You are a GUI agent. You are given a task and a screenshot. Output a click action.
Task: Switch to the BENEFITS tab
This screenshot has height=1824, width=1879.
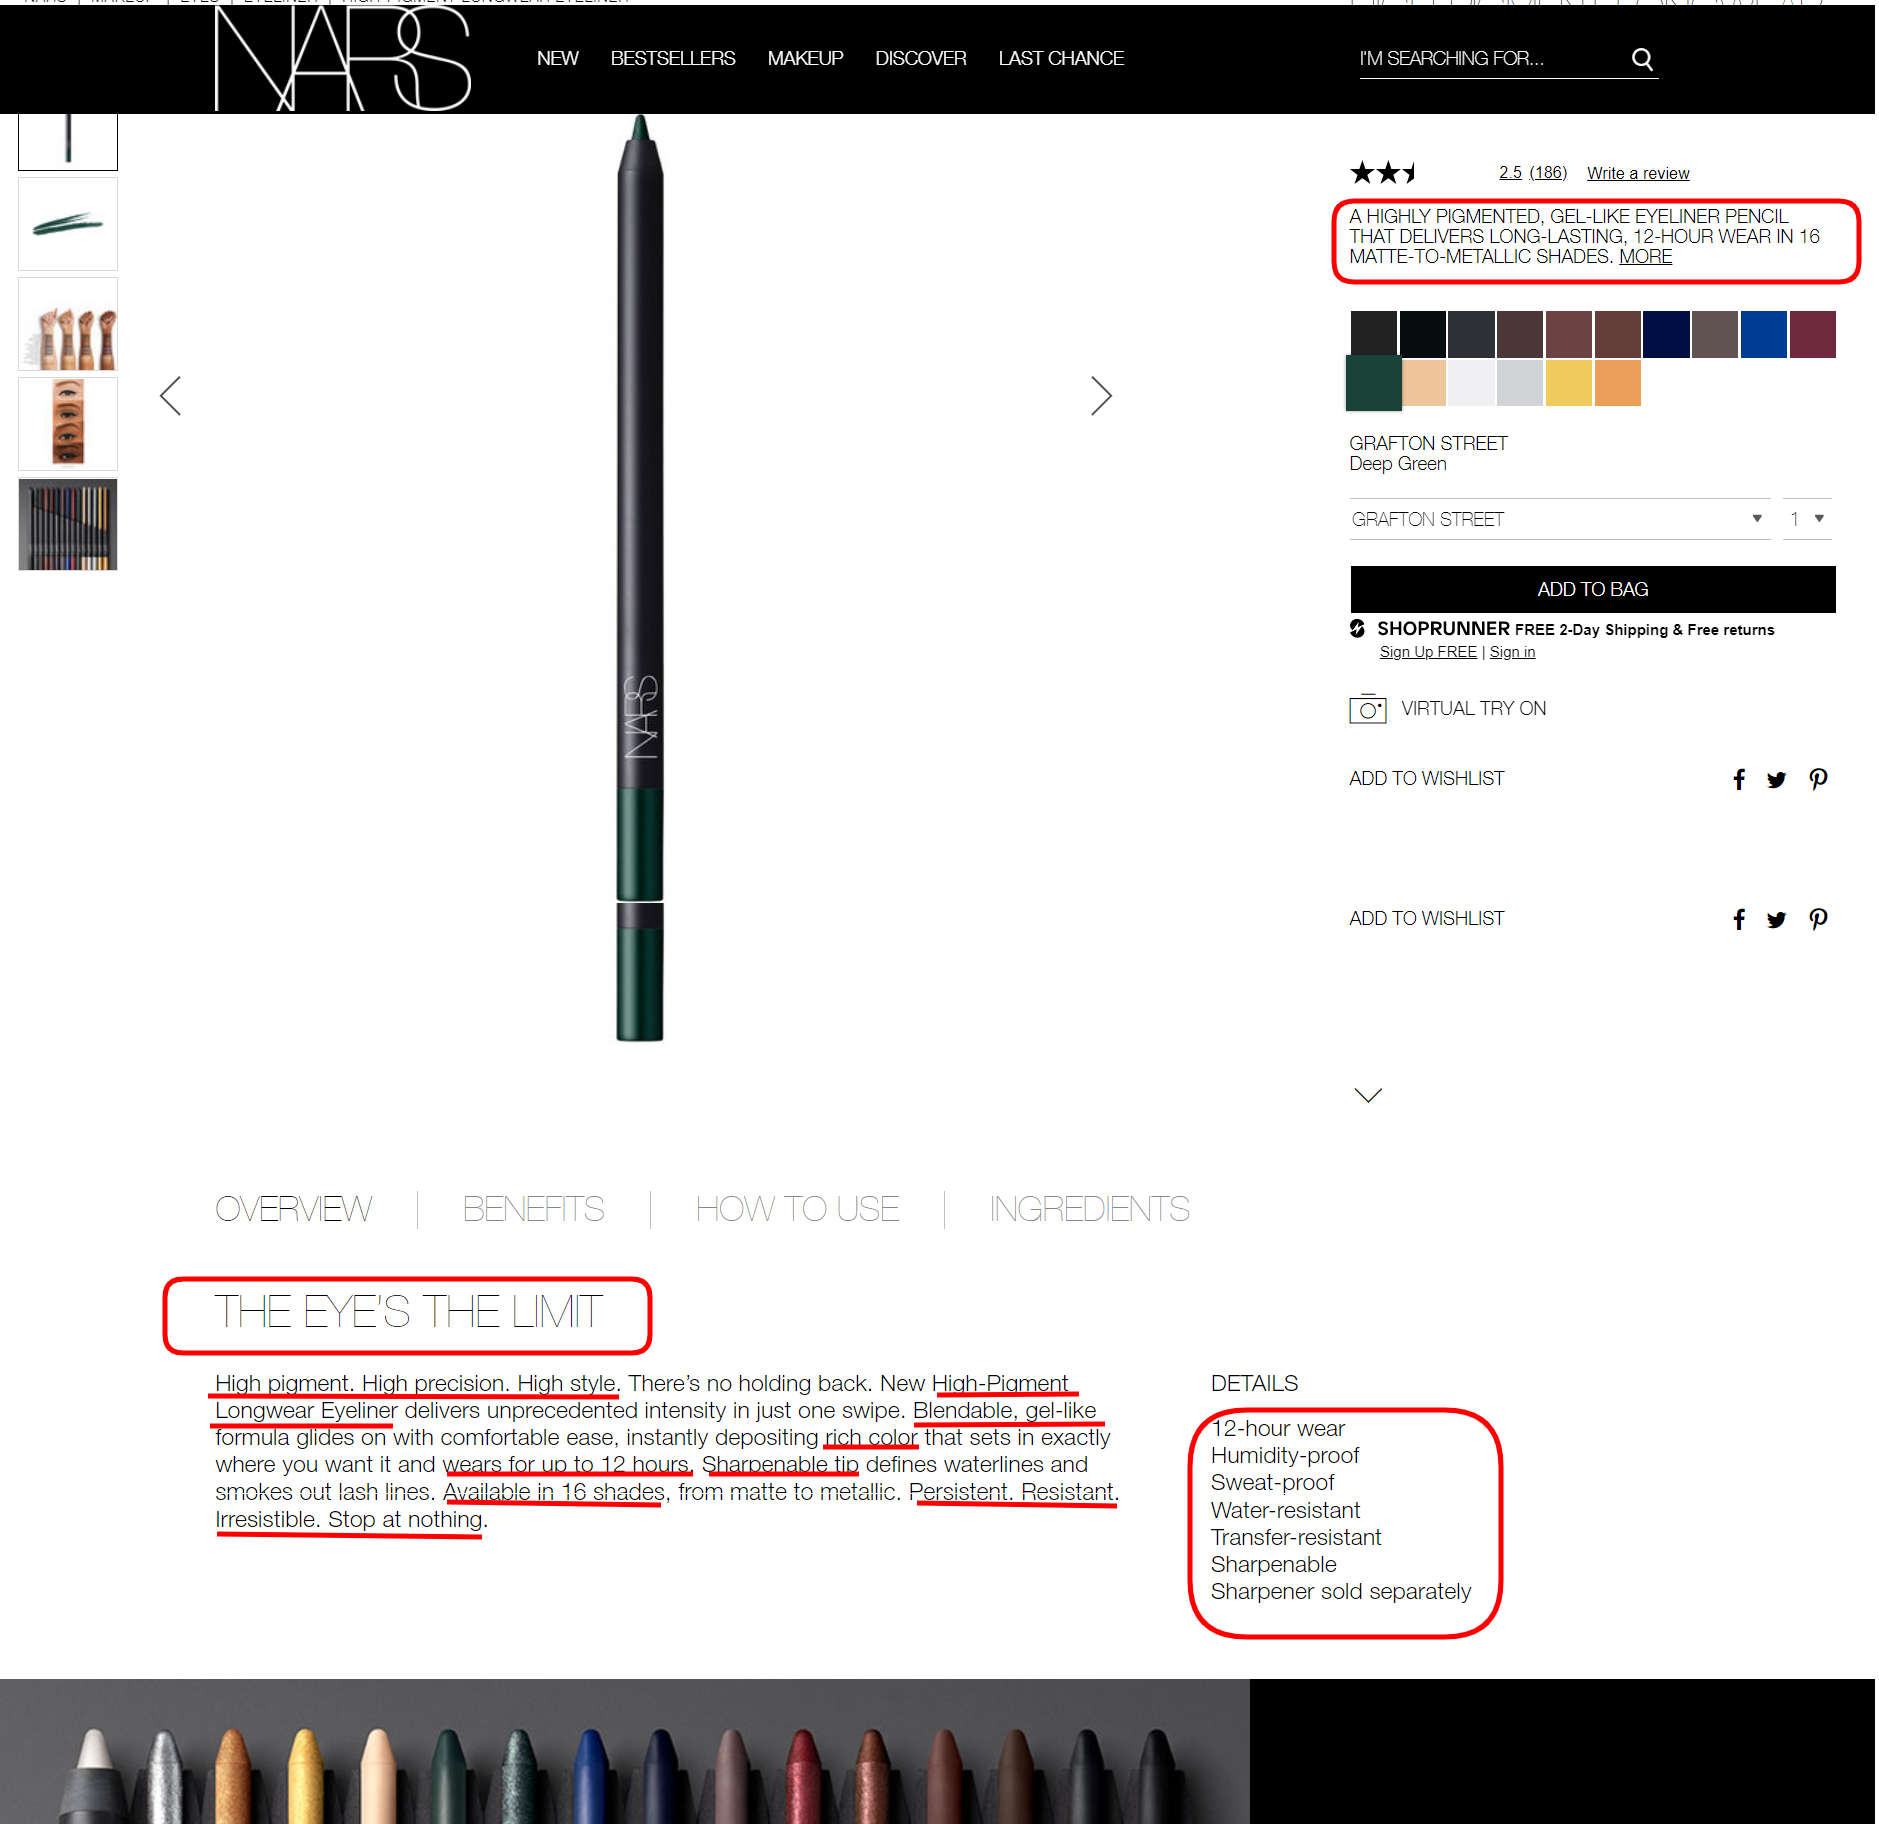533,1209
